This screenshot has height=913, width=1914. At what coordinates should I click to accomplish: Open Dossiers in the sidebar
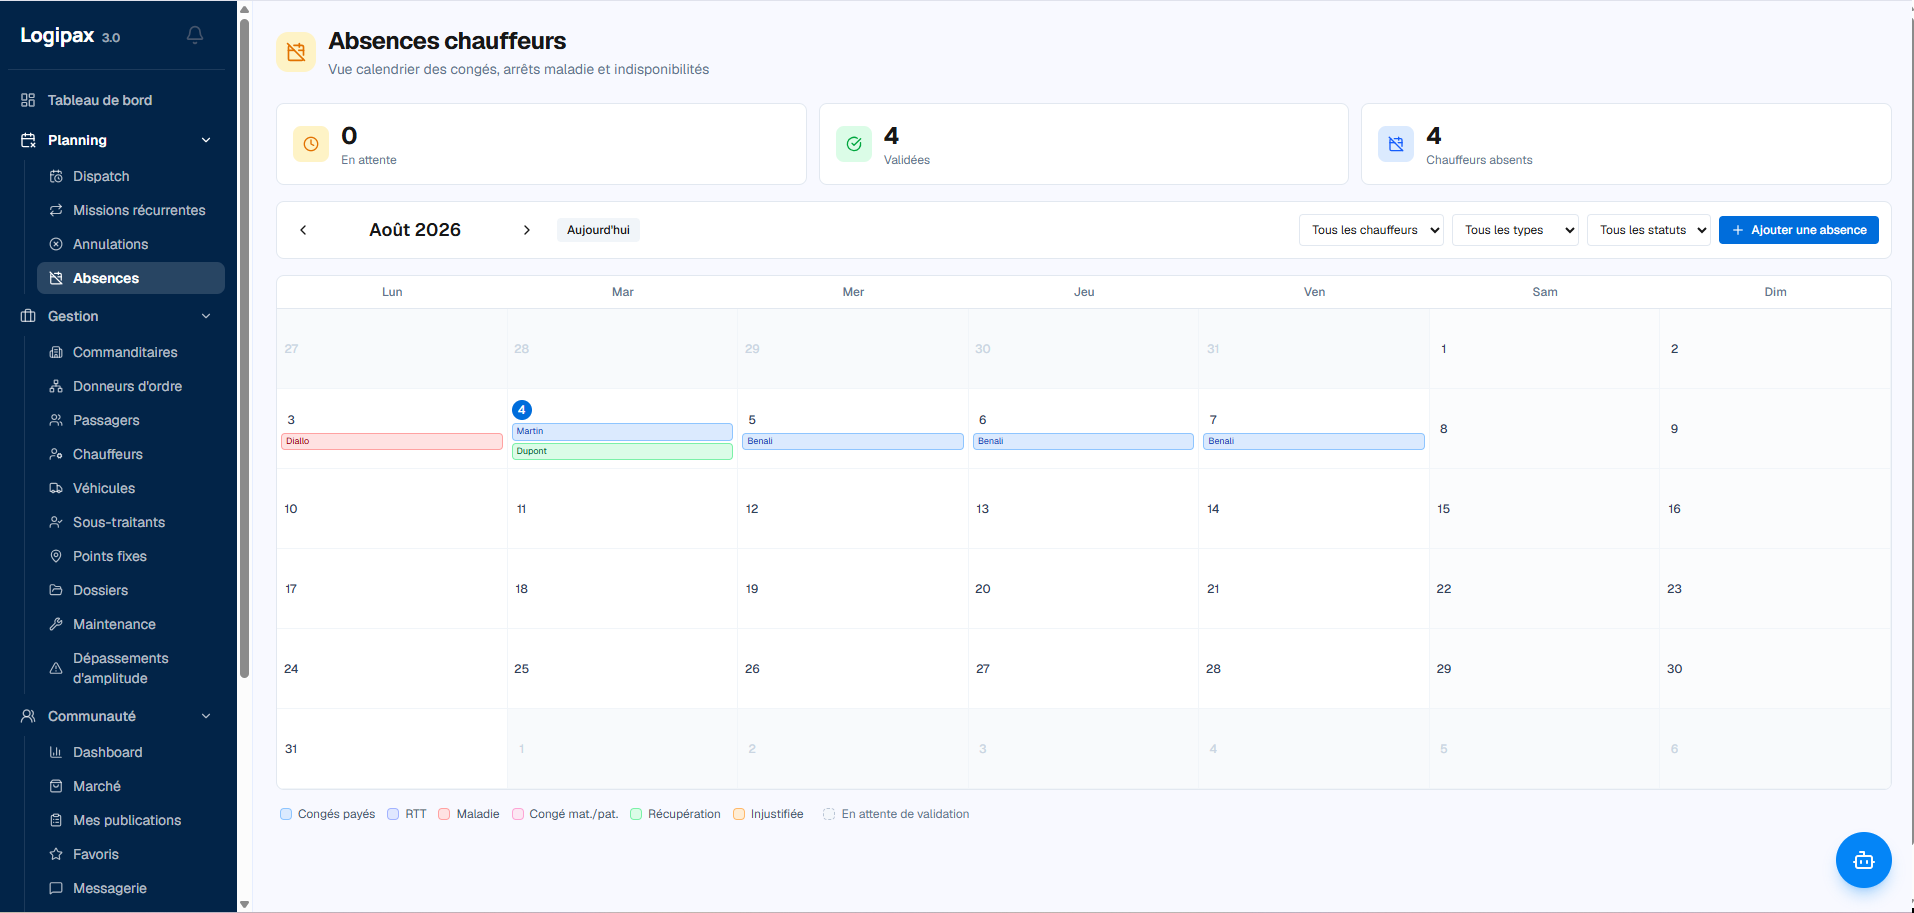(131, 590)
